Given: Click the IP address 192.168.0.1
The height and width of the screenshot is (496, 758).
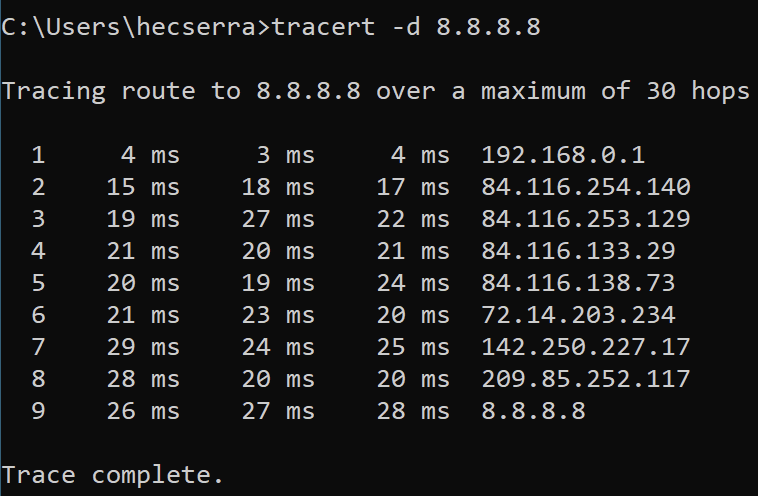Looking at the screenshot, I should [x=563, y=155].
